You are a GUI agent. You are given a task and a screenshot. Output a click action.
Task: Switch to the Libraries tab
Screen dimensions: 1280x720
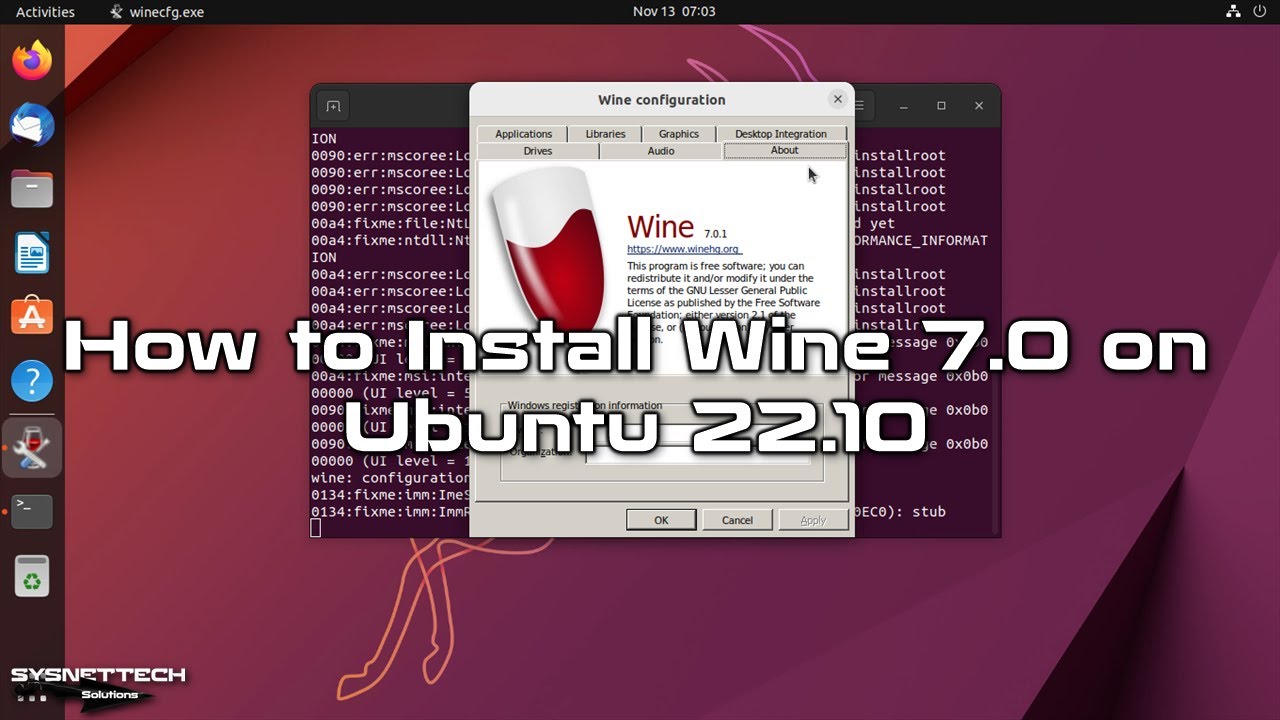tap(605, 134)
